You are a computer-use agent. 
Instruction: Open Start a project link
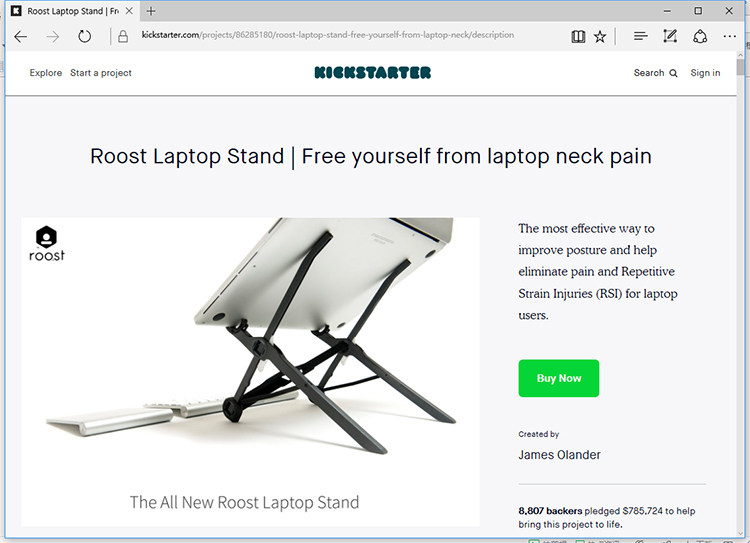tap(101, 73)
